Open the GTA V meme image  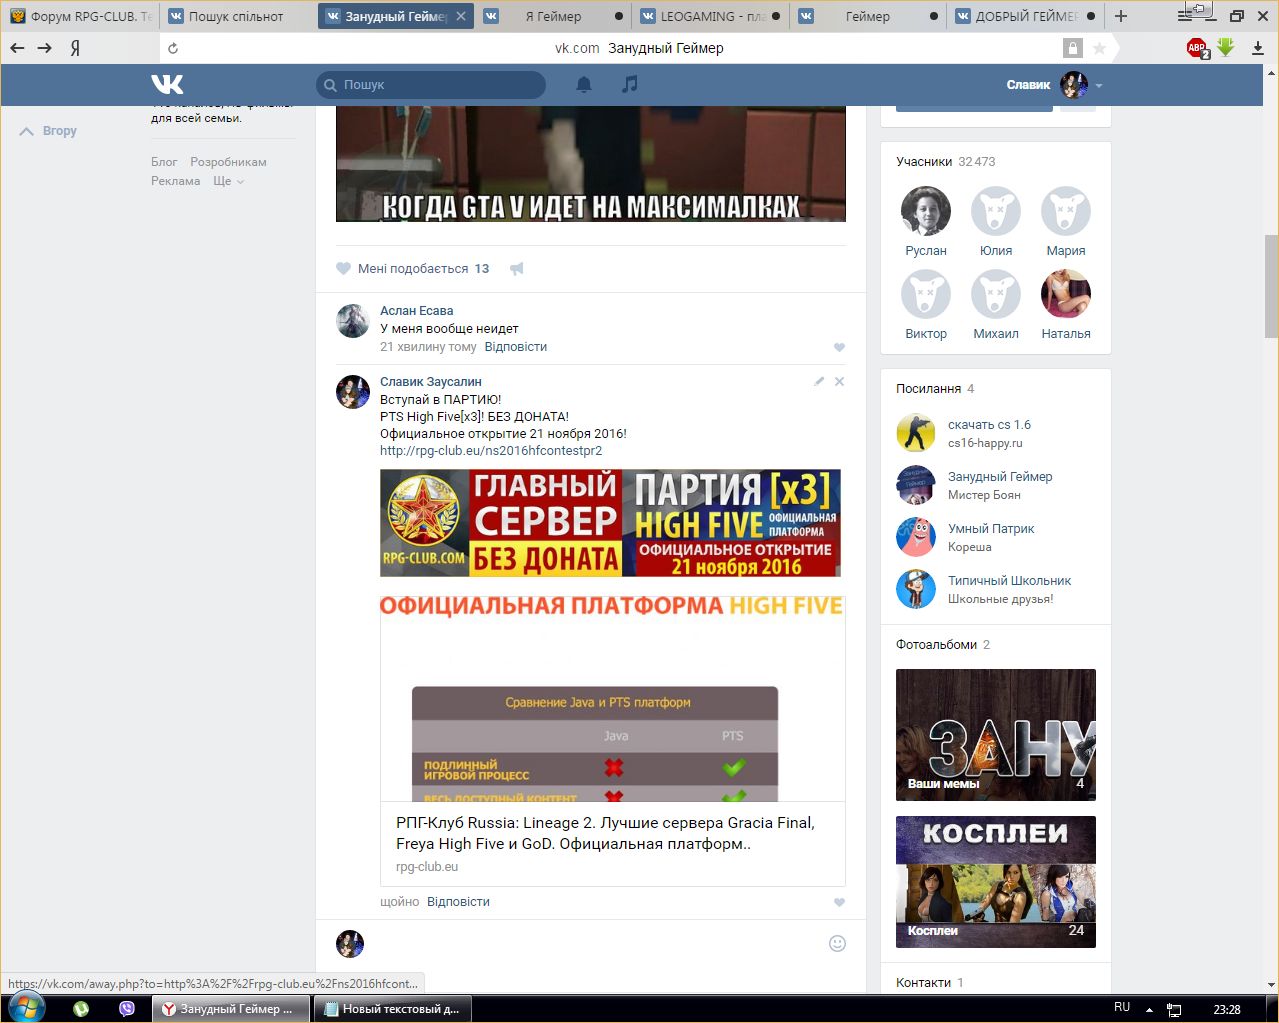point(591,164)
